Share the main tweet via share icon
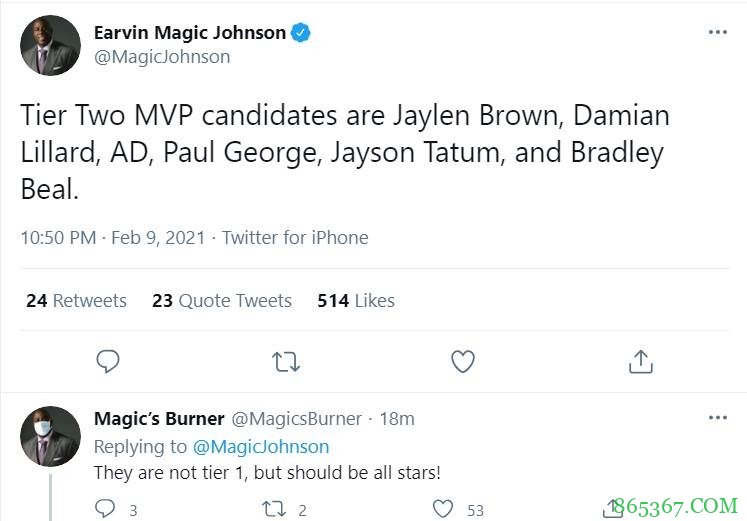Screen dimensions: 747x521 [640, 361]
